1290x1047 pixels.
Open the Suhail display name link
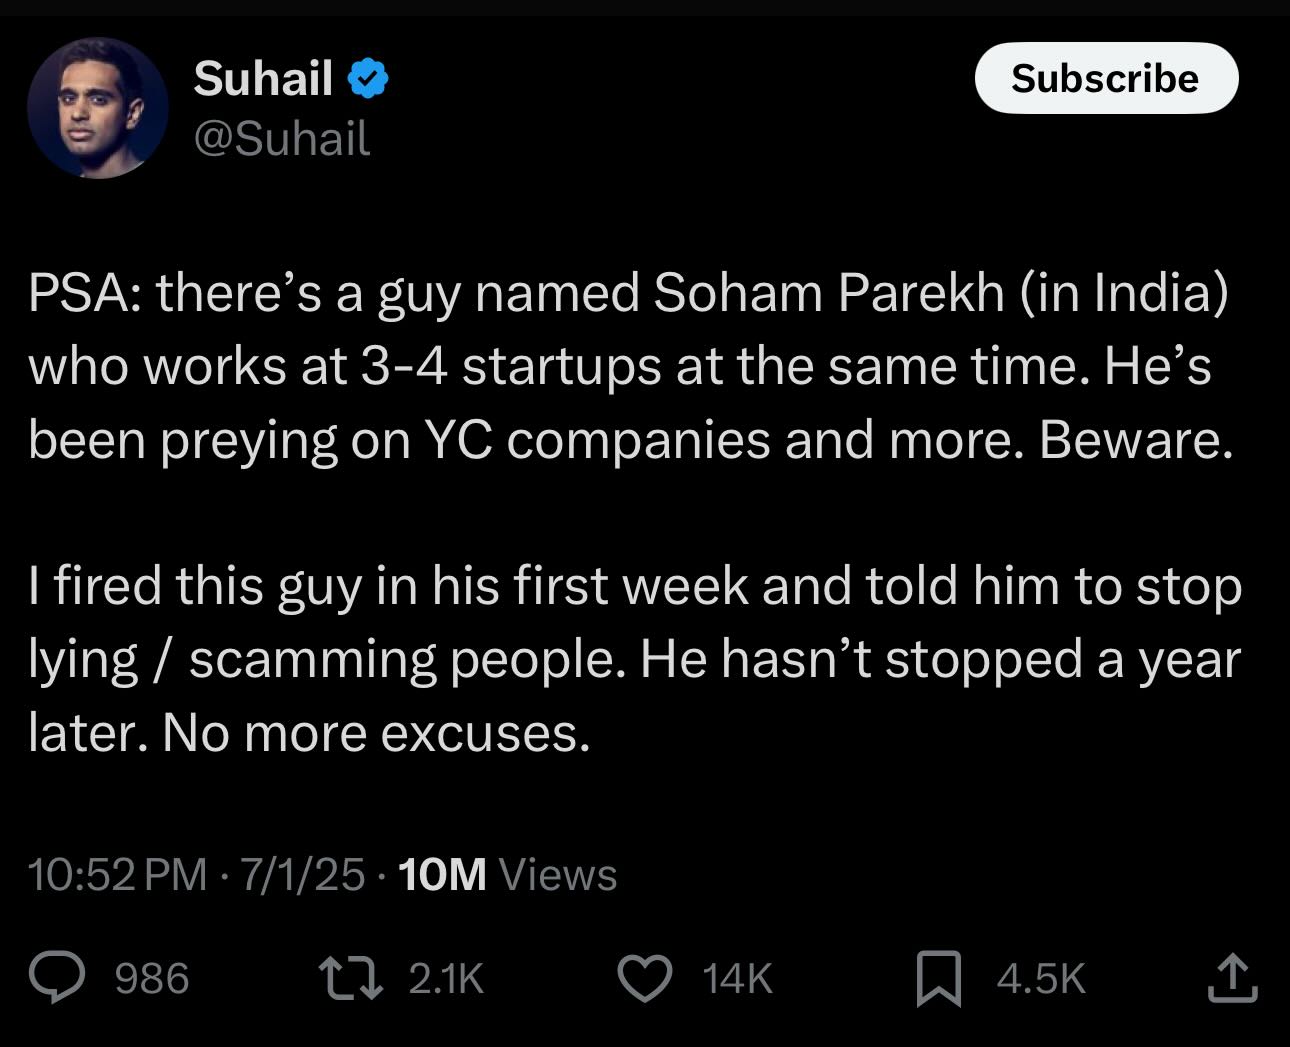pos(263,78)
